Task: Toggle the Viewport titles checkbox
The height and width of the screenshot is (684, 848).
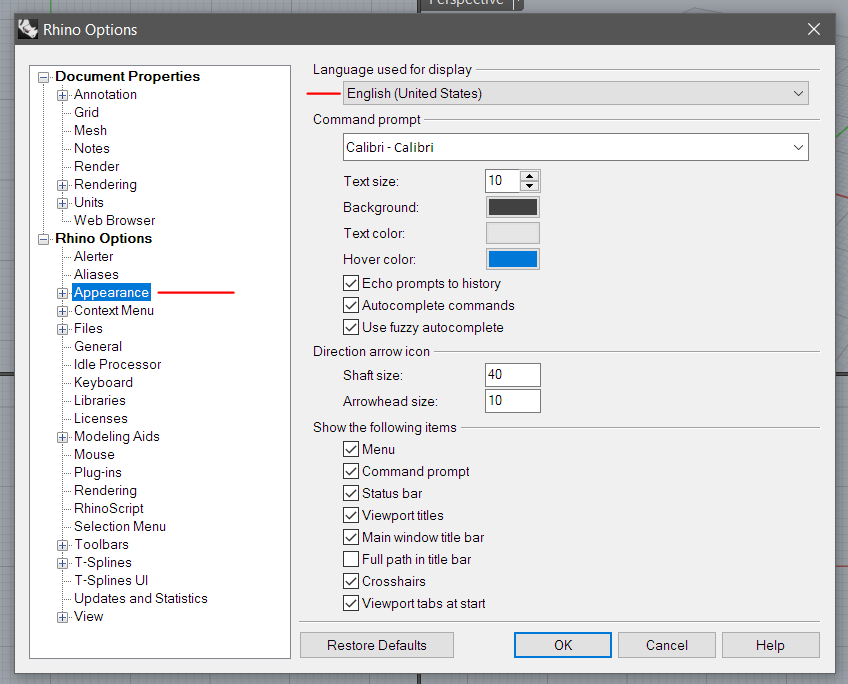Action: coord(351,515)
